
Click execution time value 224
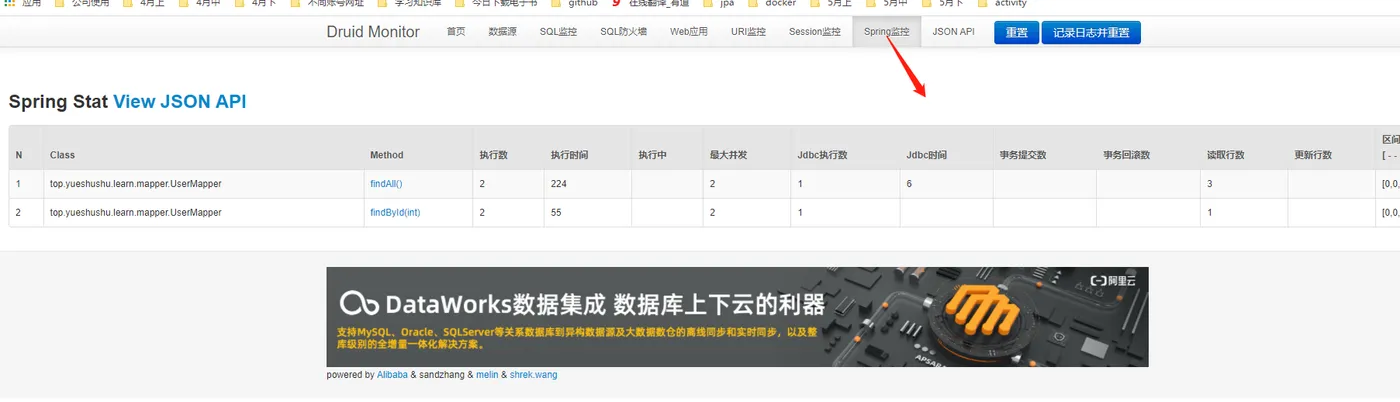558,184
